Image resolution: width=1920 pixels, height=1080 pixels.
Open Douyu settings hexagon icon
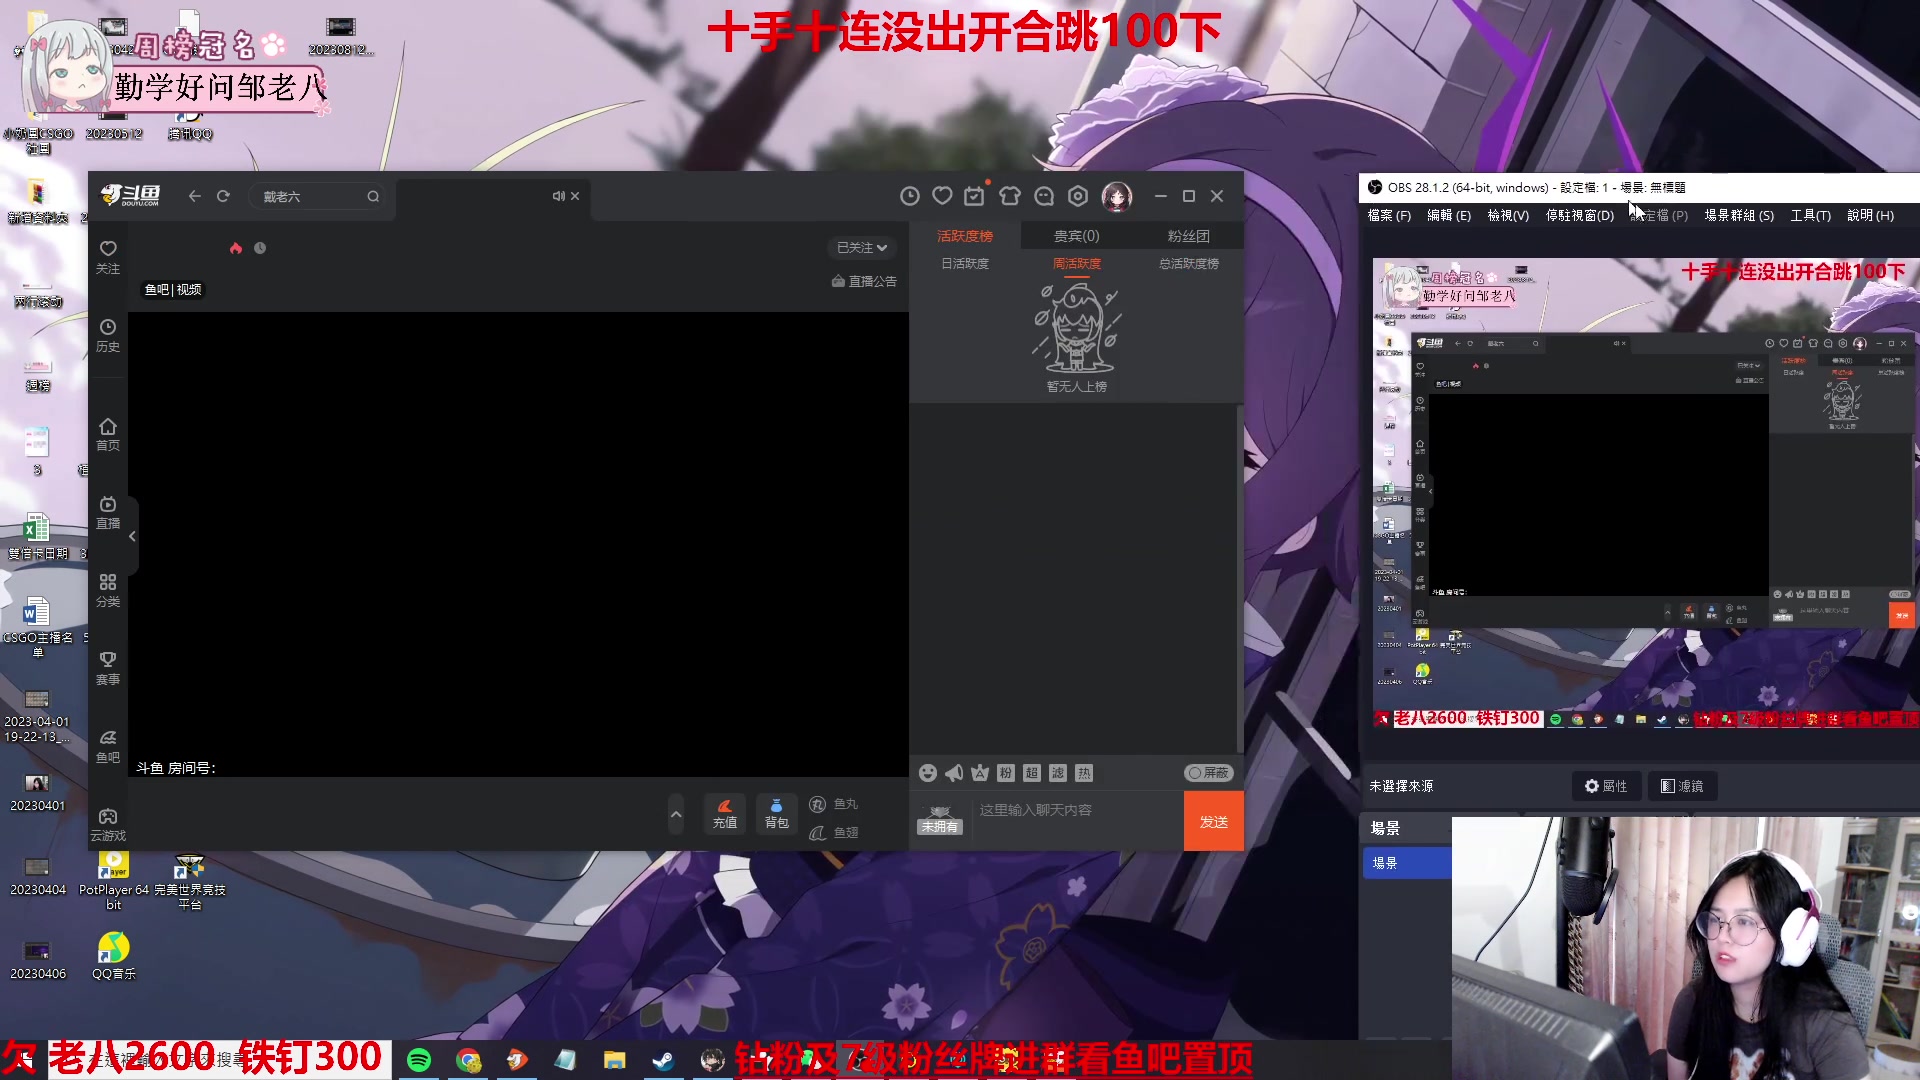[1078, 196]
